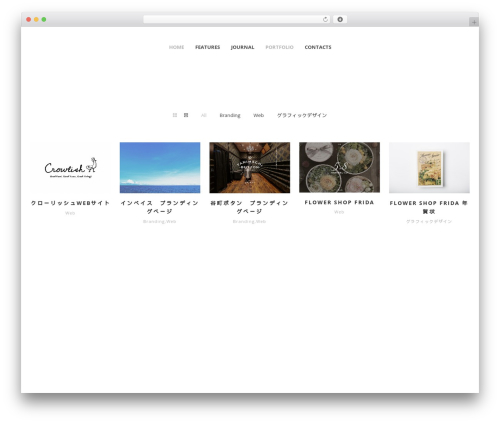Screen dimensions: 500x423
Task: Open the FLOWER SHOP FRIDA title link
Action: (339, 202)
